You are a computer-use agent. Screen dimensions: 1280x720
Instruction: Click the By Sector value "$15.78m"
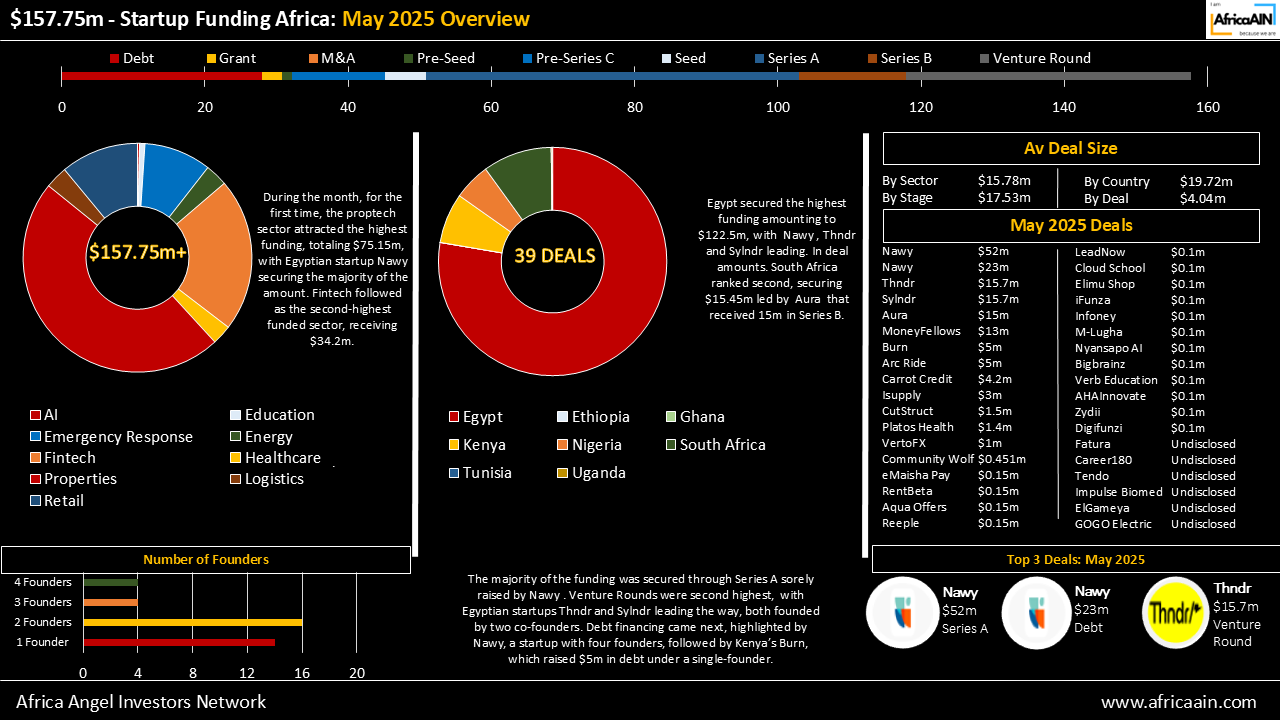[1004, 181]
